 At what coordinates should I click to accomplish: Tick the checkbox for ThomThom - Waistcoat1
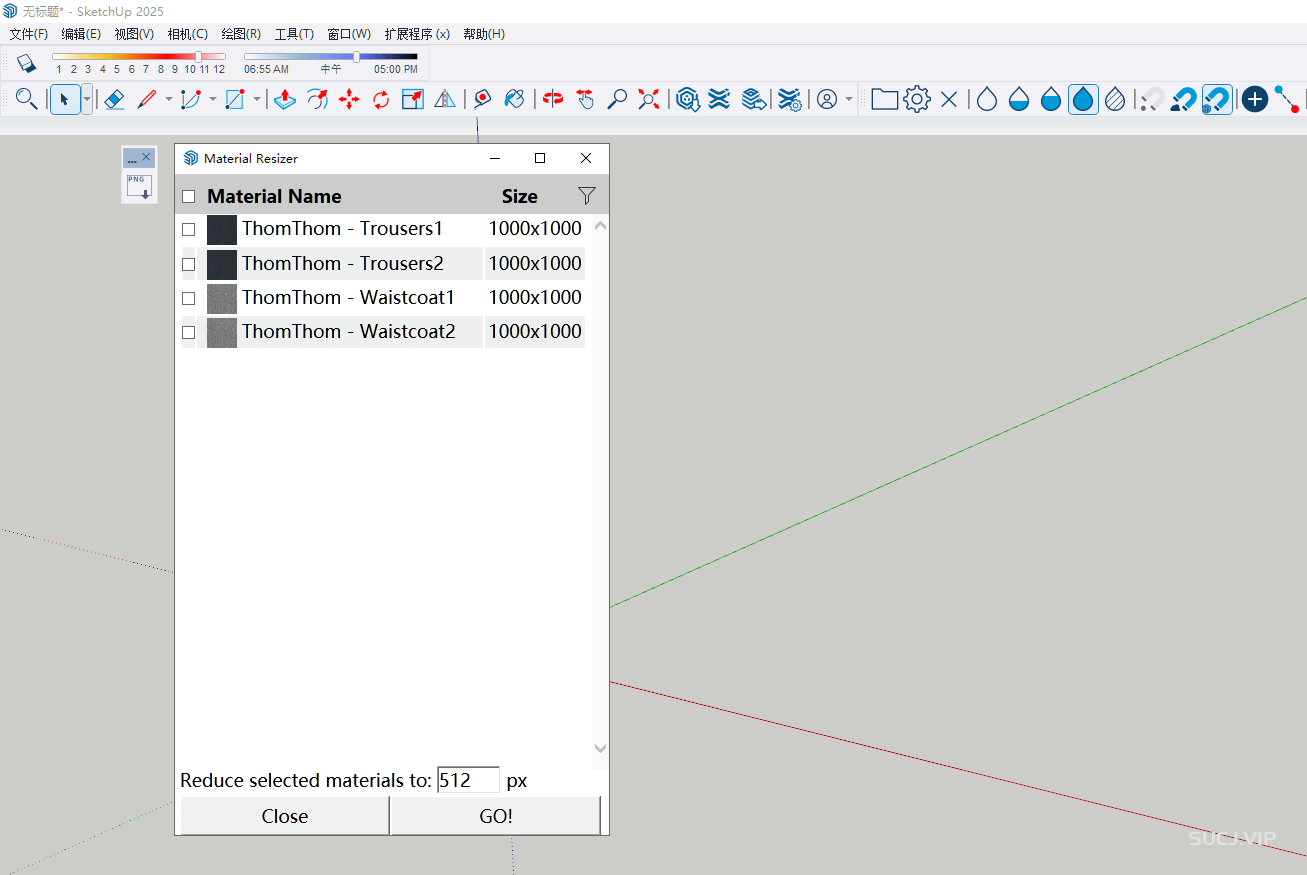click(188, 298)
